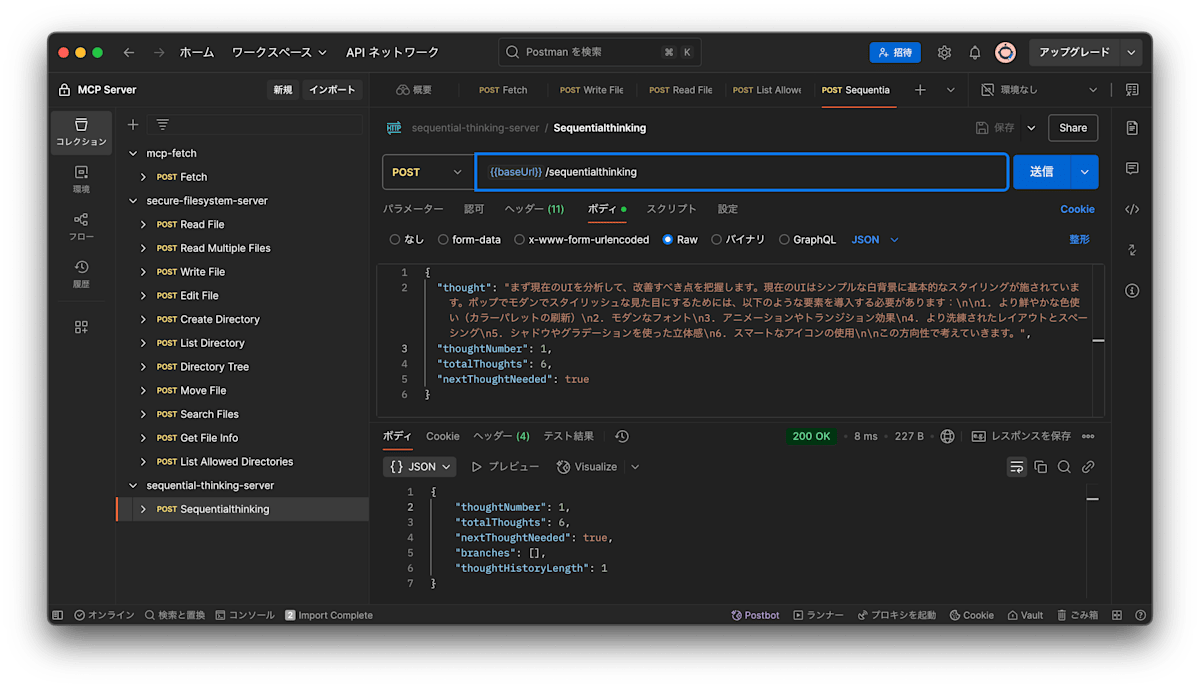
Task: Click the 送信 send button
Action: 1042,172
